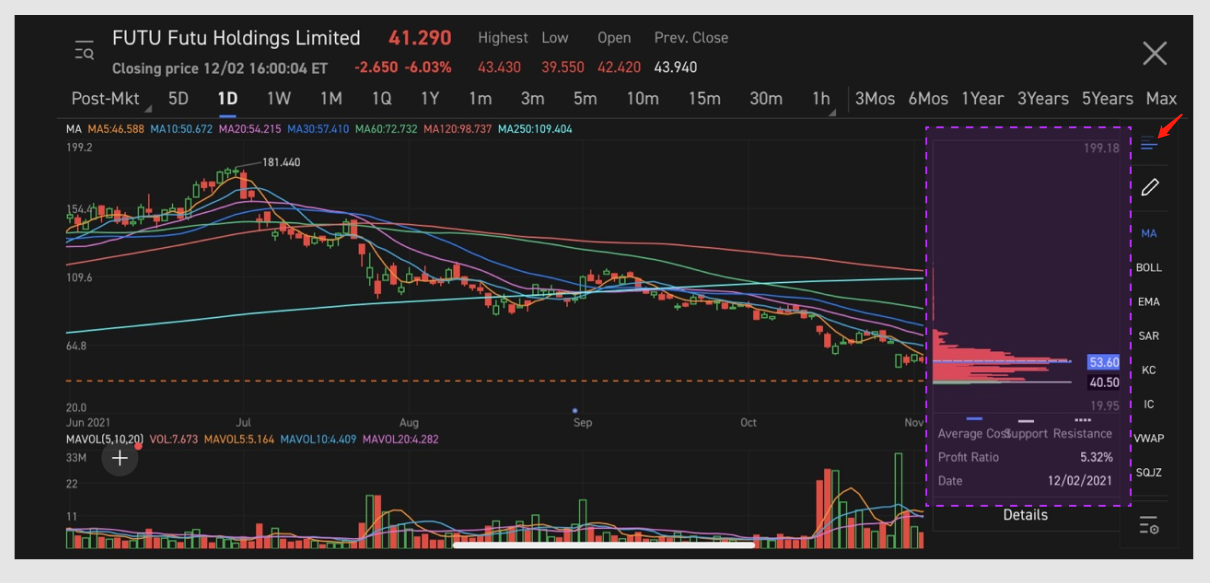
Task: Set chart range to 1Year
Action: click(x=983, y=99)
